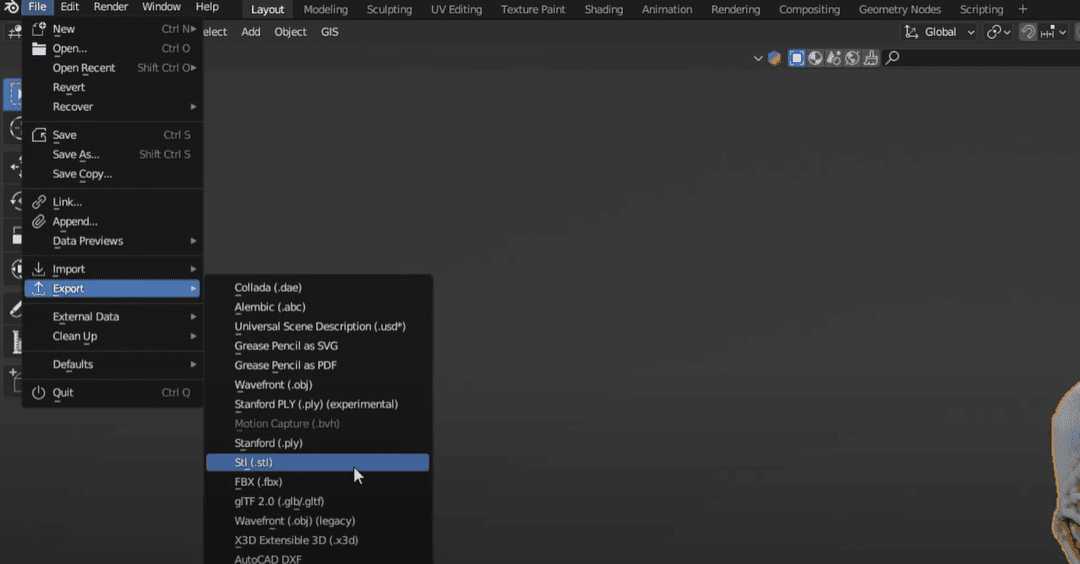Choose Grease Pencil as PDF

(x=318, y=366)
